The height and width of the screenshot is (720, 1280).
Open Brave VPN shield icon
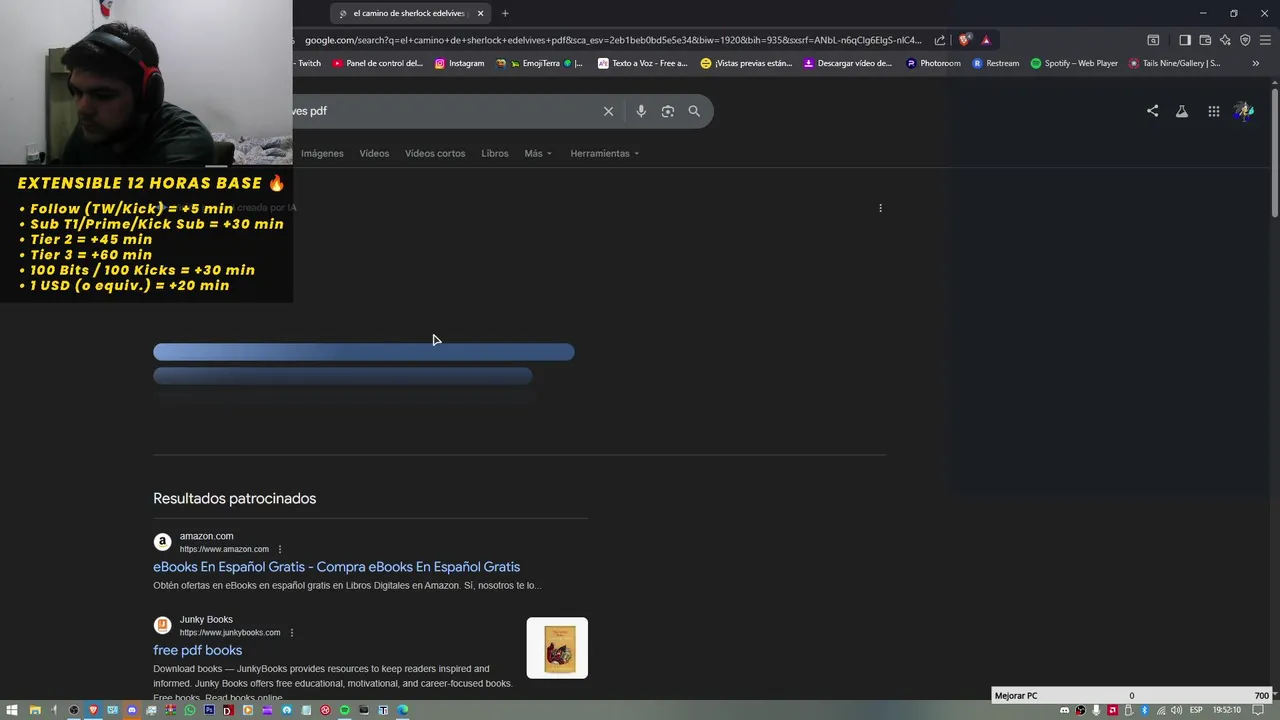point(1245,40)
